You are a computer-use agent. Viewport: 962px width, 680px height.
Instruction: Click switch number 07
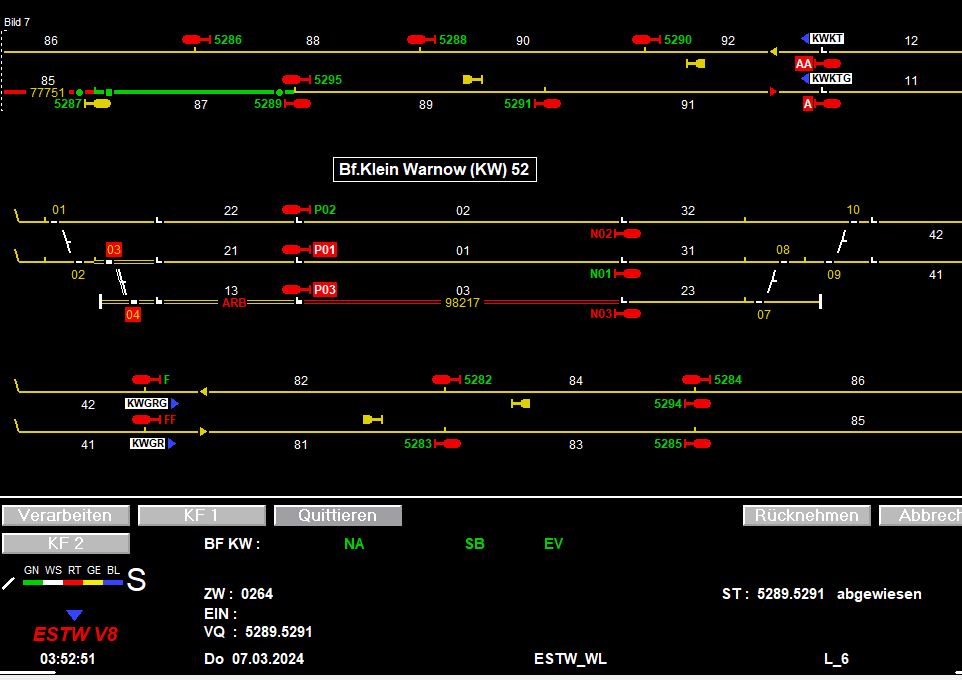pyautogui.click(x=764, y=315)
